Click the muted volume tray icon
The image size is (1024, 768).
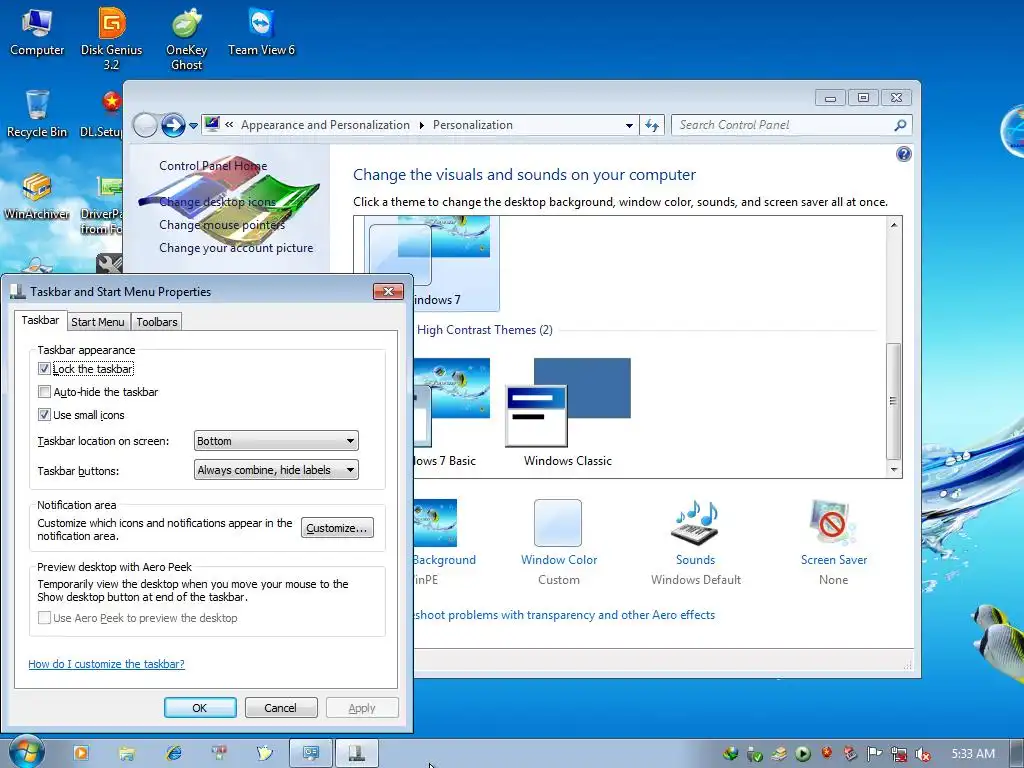click(x=923, y=754)
